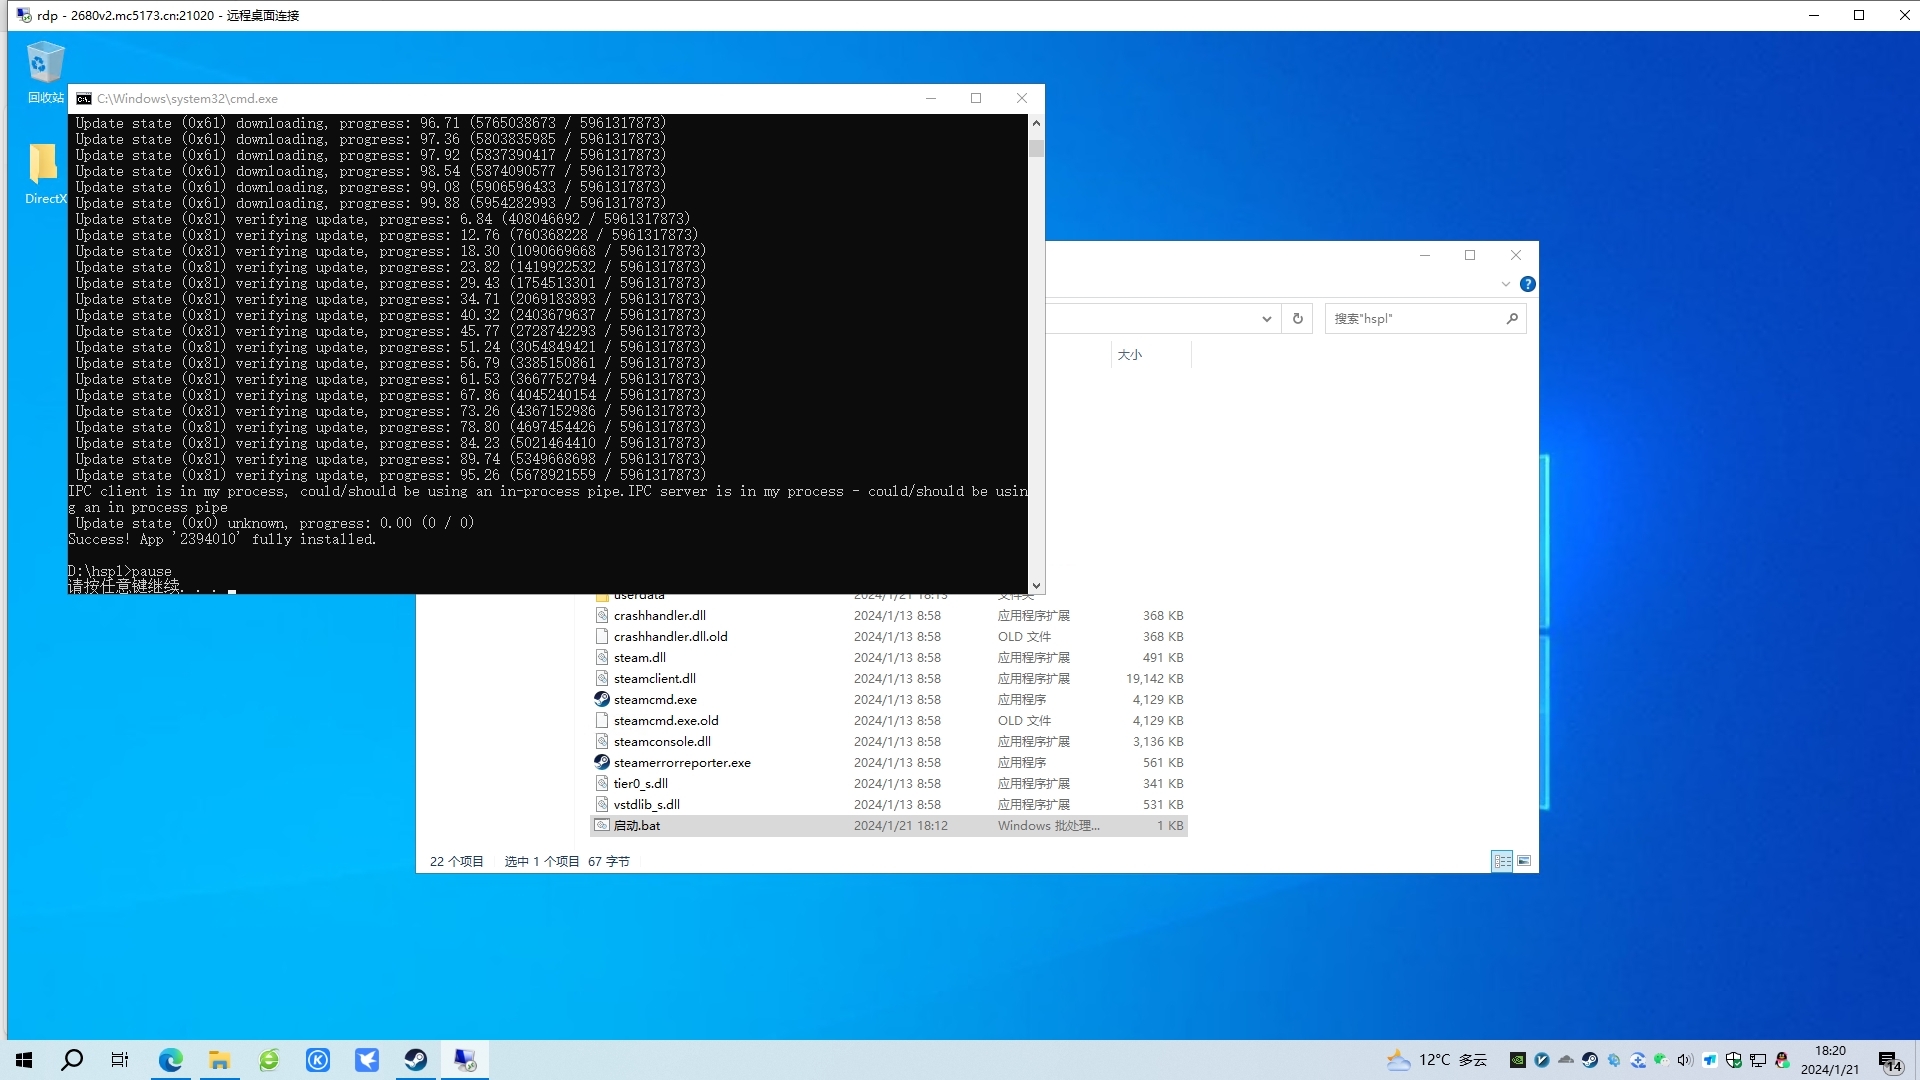Expand the Explorer address bar history dropdown
Image resolution: width=1920 pixels, height=1080 pixels.
1266,319
